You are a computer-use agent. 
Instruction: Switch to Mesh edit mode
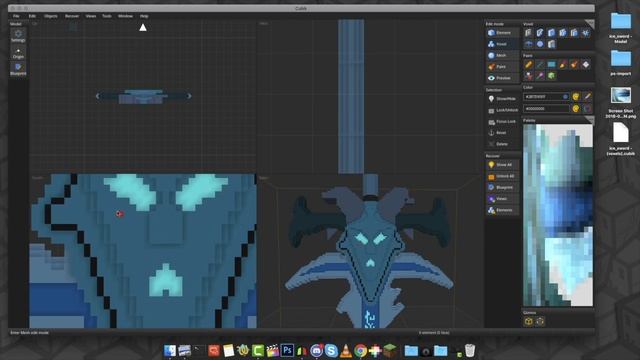pyautogui.click(x=502, y=55)
